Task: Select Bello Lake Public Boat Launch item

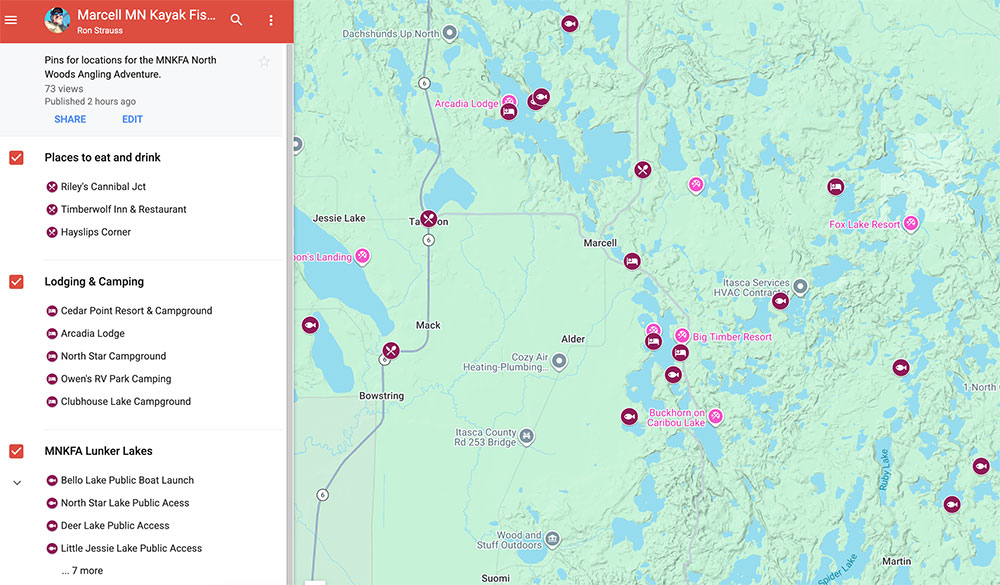Action: pyautogui.click(x=127, y=480)
